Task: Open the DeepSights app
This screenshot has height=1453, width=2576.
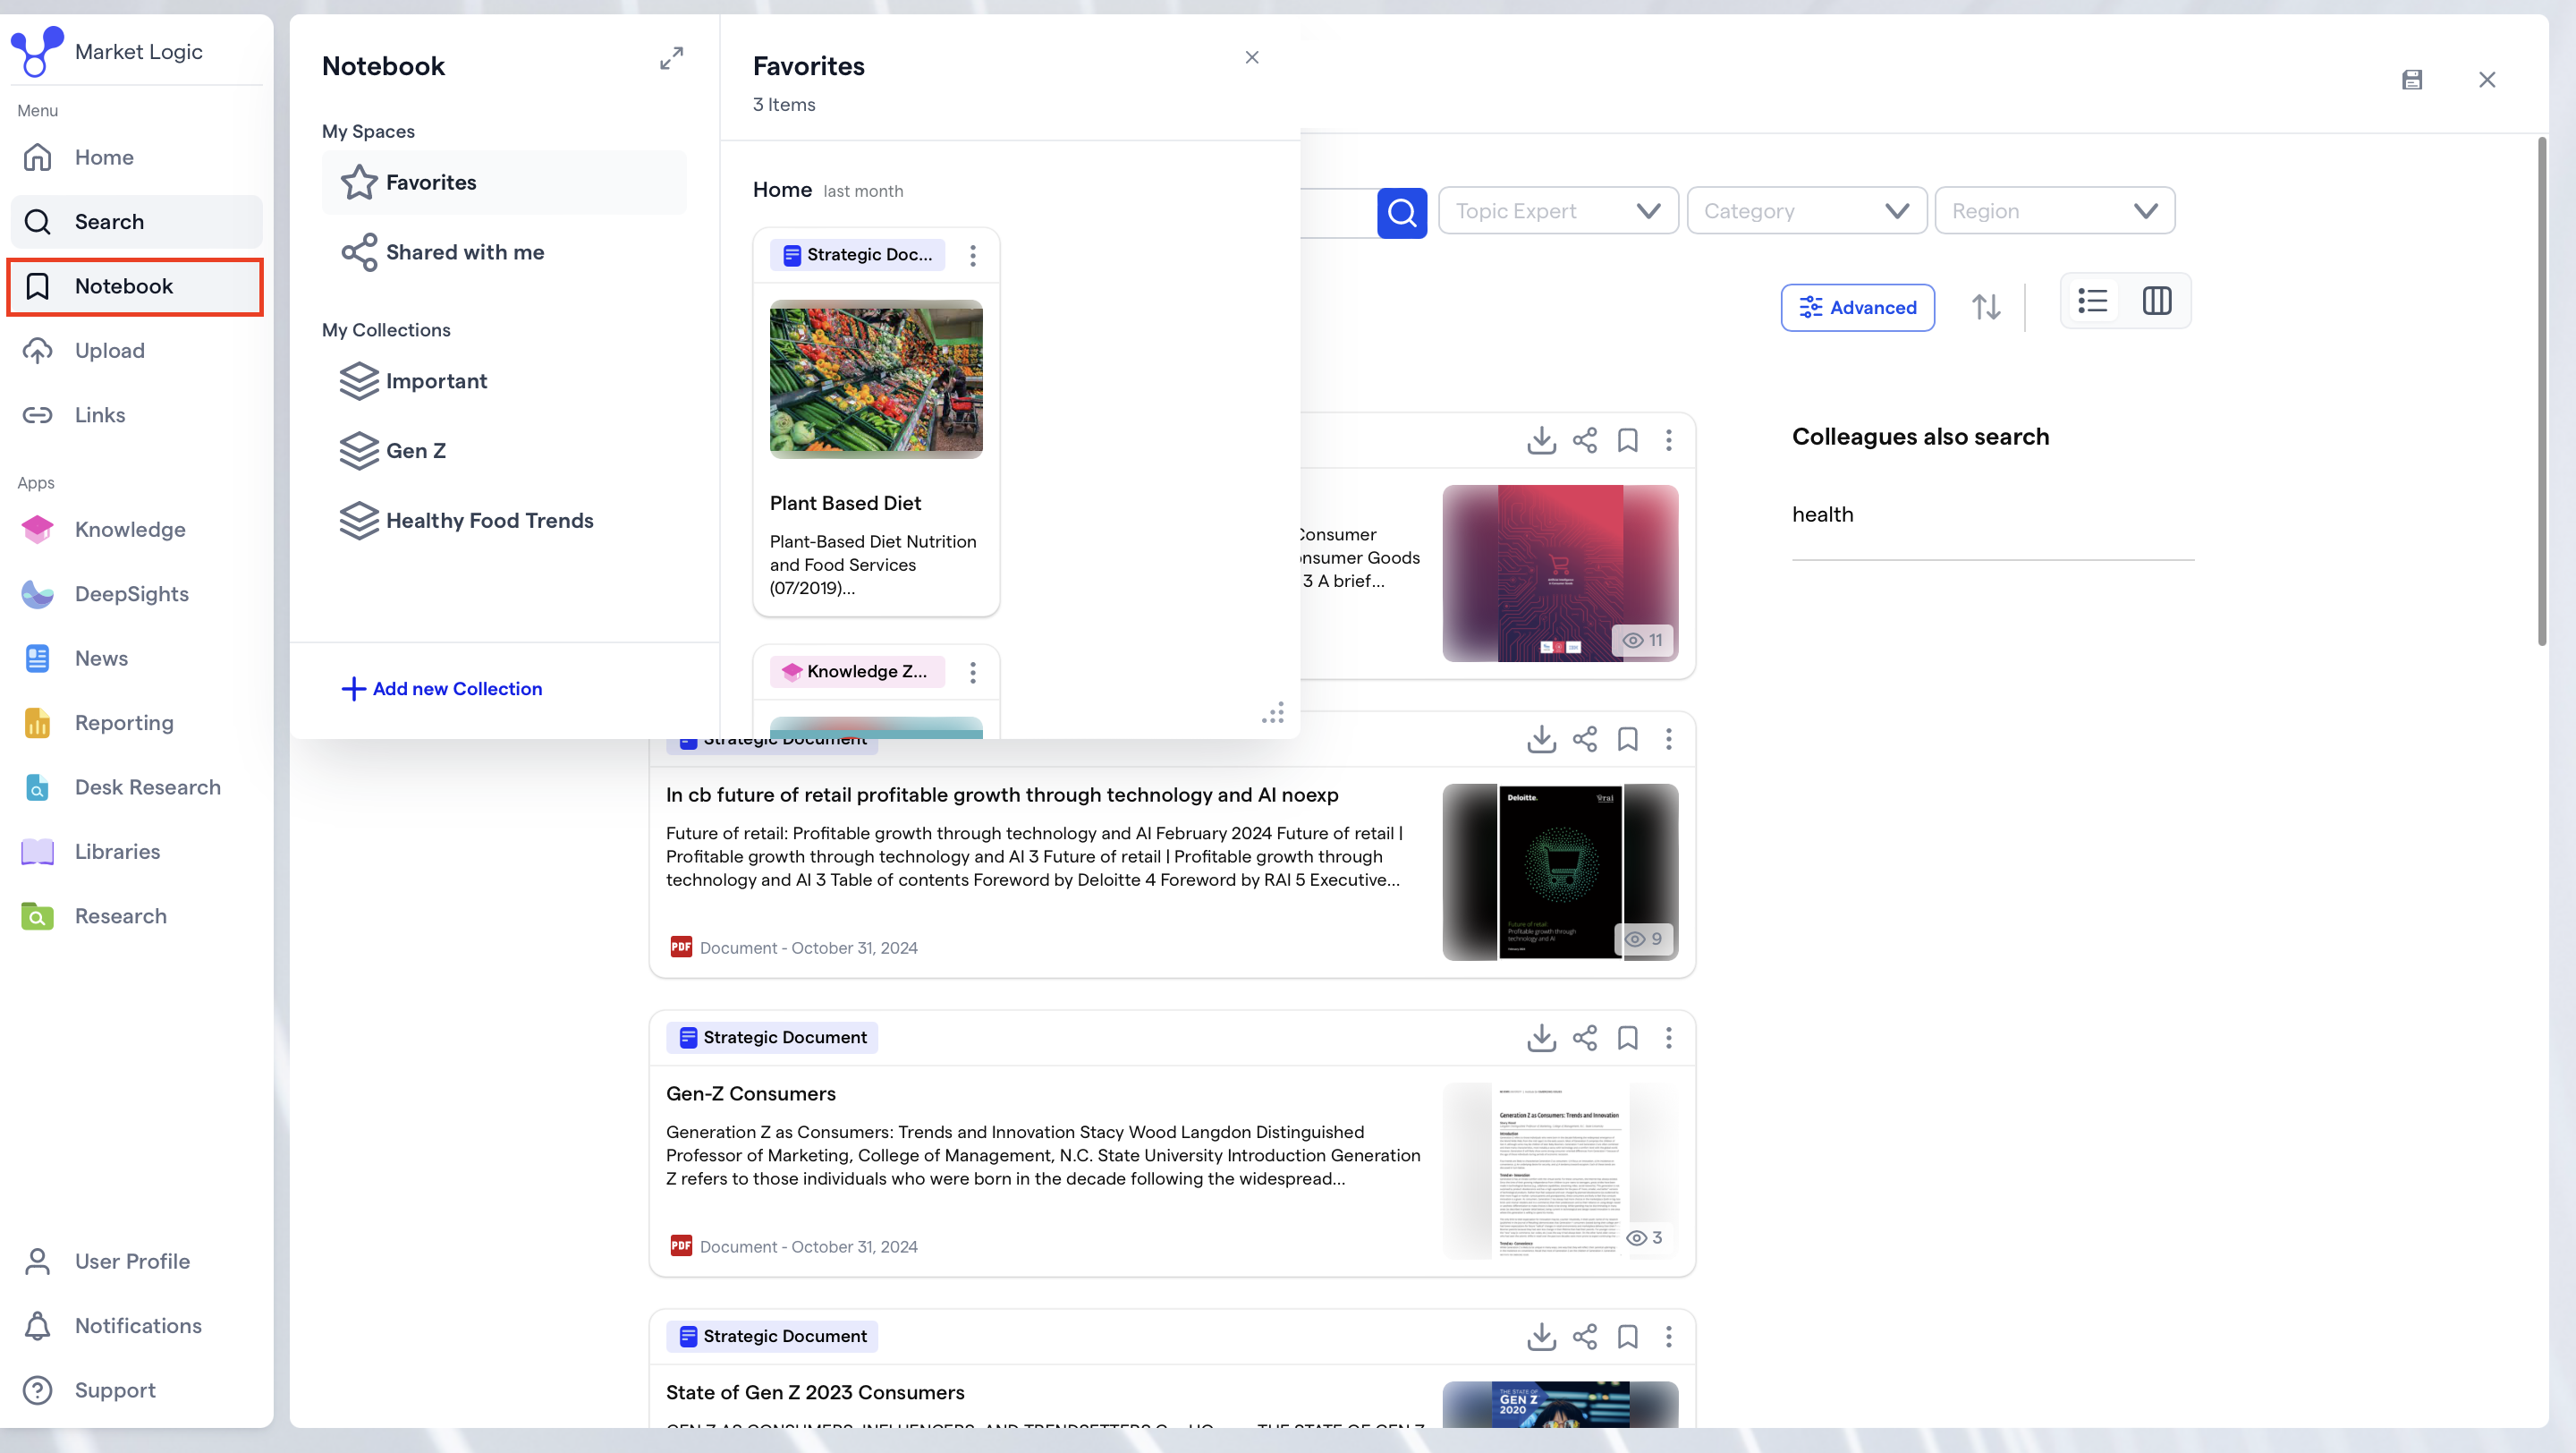Action: click(131, 593)
